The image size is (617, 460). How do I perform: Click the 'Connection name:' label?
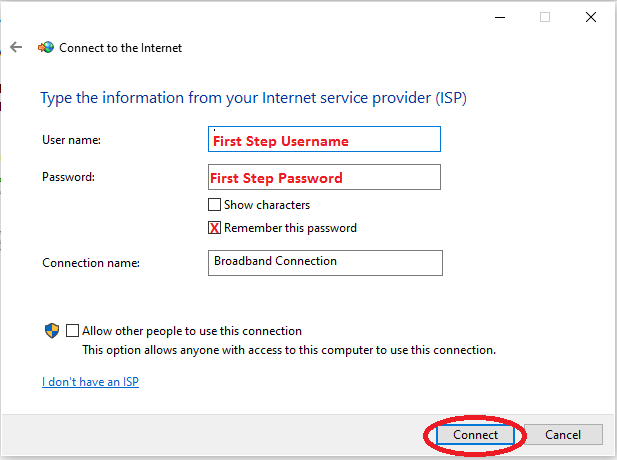(x=90, y=263)
